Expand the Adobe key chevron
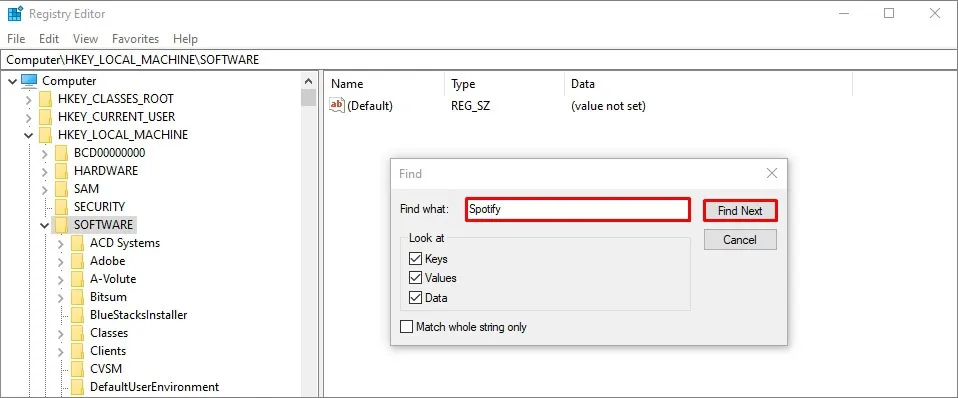The height and width of the screenshot is (398, 958). [60, 262]
